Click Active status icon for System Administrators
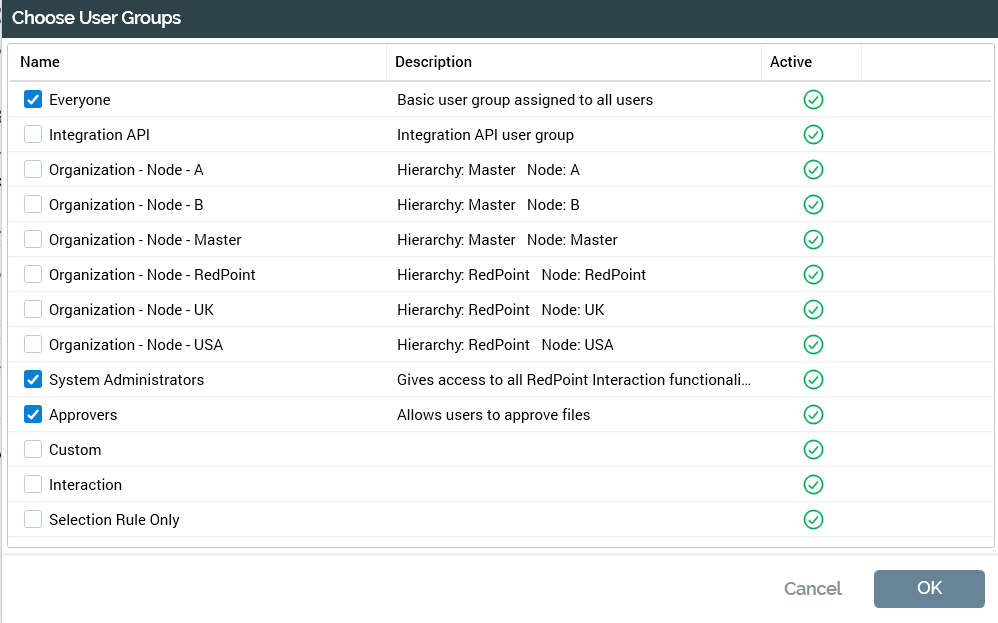The width and height of the screenshot is (998, 623). 813,380
